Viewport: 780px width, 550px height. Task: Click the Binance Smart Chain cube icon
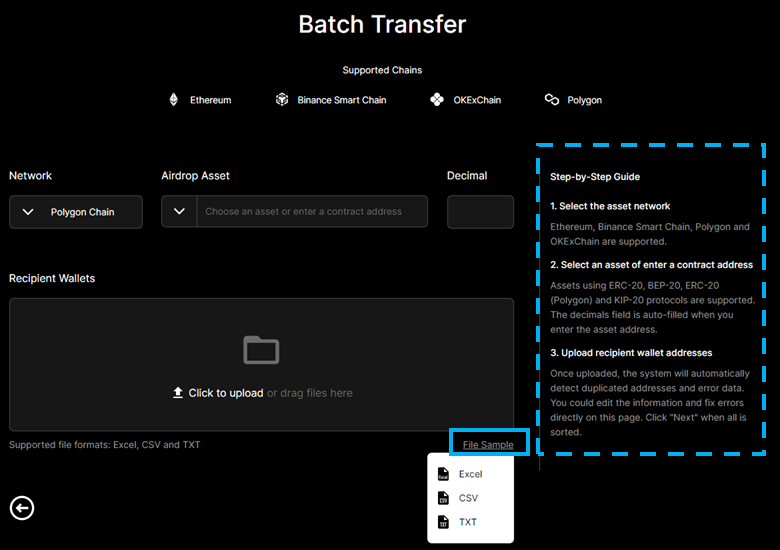click(282, 100)
